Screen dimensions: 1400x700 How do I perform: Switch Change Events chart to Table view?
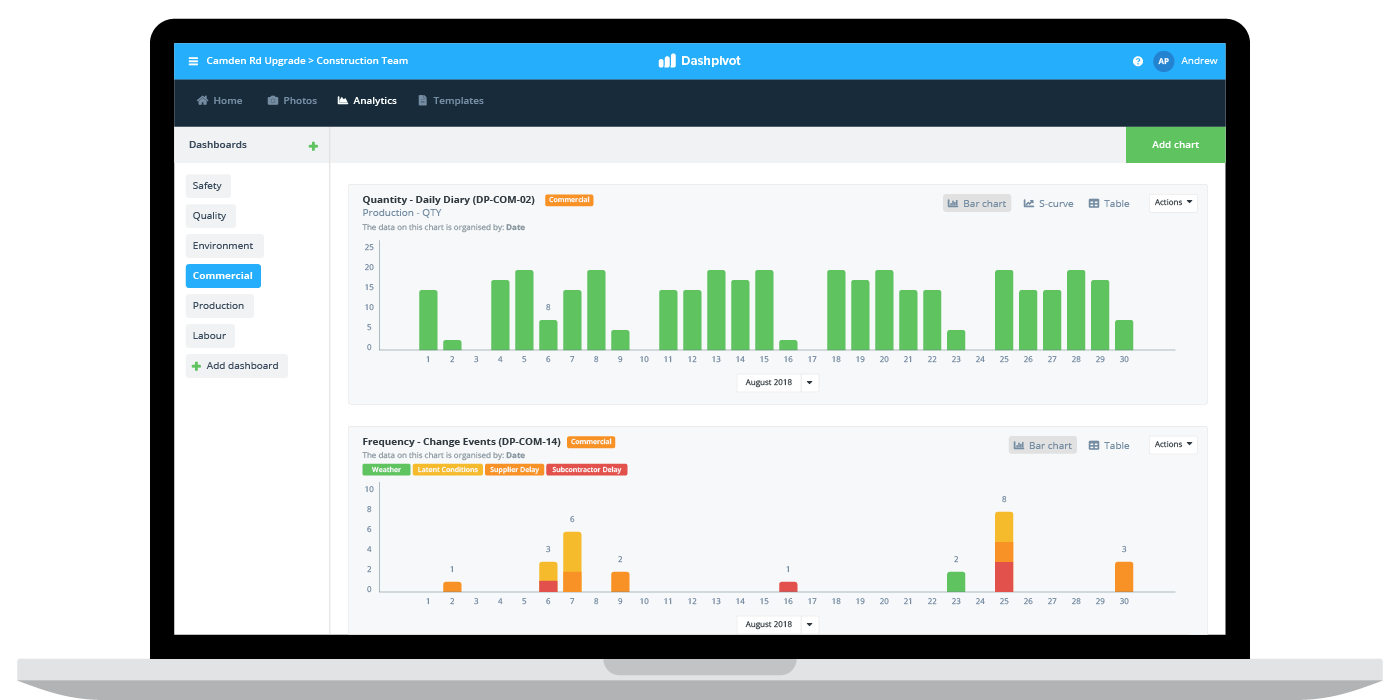(x=1109, y=445)
